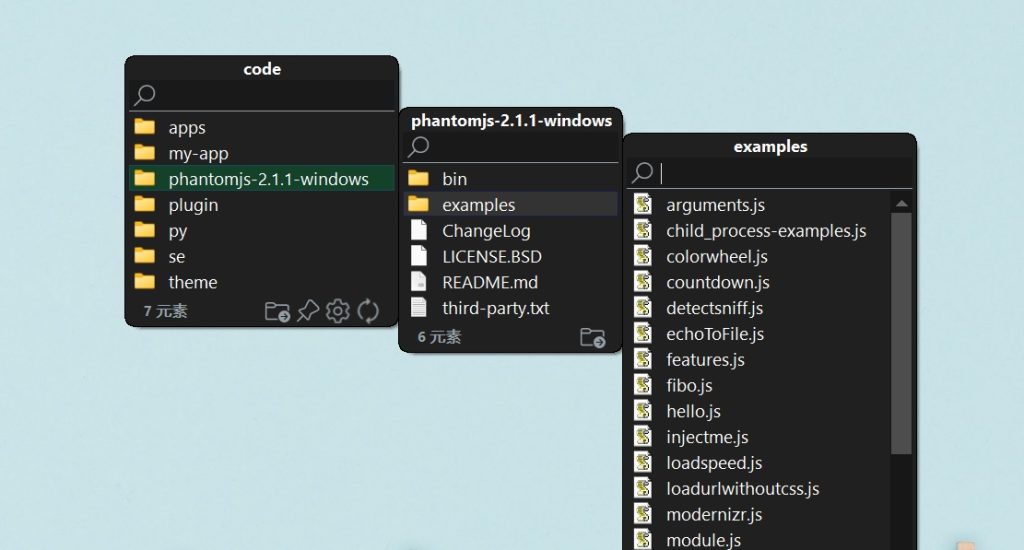The width and height of the screenshot is (1024, 550).
Task: Select features.js file name
Action: point(705,359)
